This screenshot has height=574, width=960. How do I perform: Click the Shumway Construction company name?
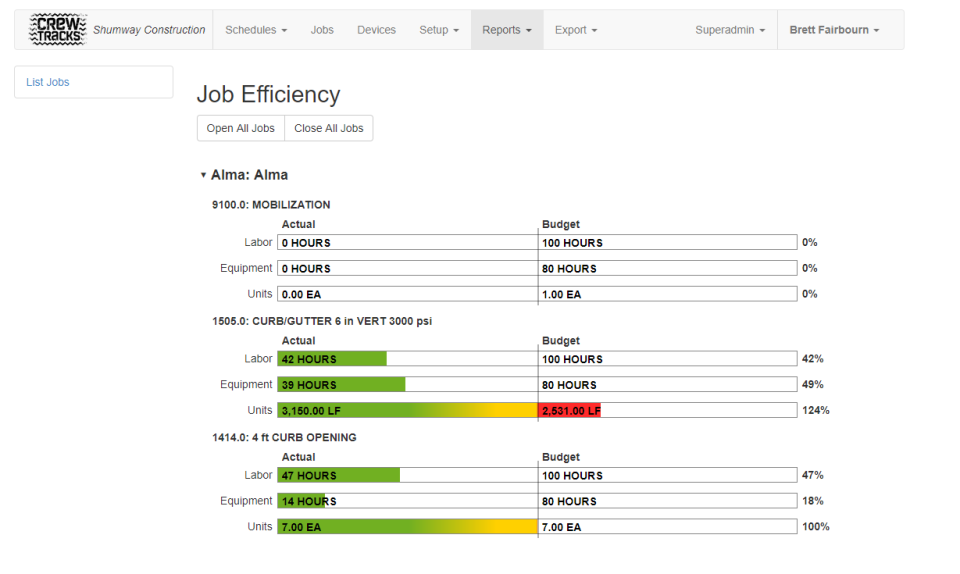(149, 30)
